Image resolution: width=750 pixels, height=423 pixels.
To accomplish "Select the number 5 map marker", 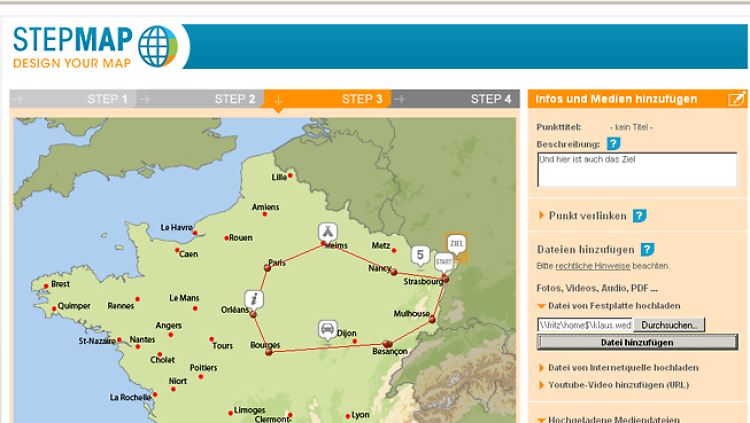I will 421,255.
